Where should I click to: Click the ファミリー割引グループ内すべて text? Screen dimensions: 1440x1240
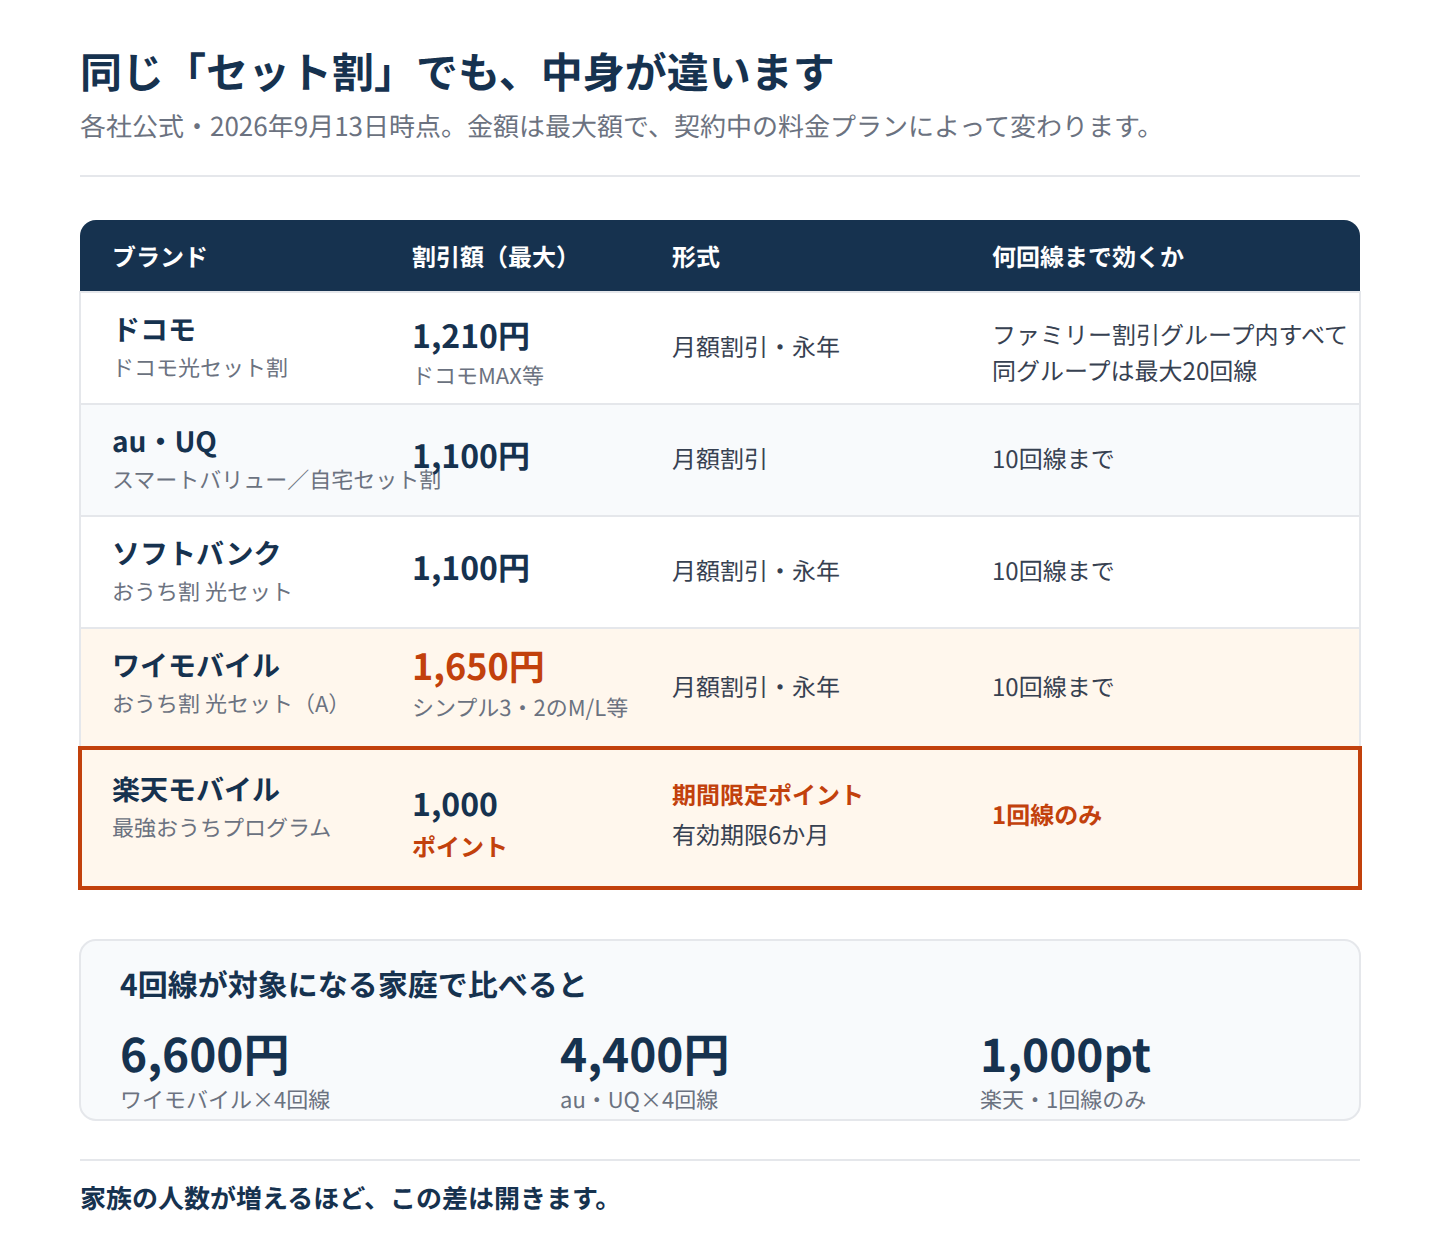pos(1170,334)
